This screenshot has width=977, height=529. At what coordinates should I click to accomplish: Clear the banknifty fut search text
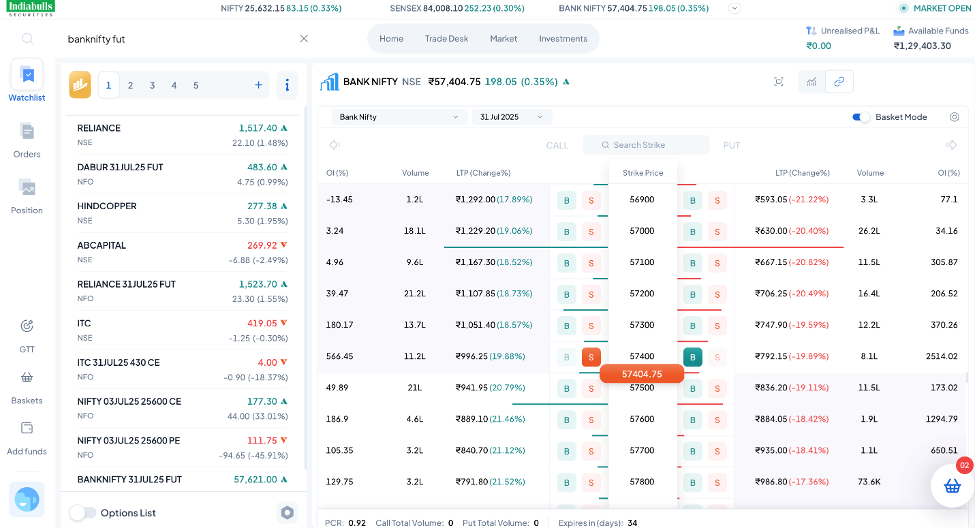pos(303,39)
